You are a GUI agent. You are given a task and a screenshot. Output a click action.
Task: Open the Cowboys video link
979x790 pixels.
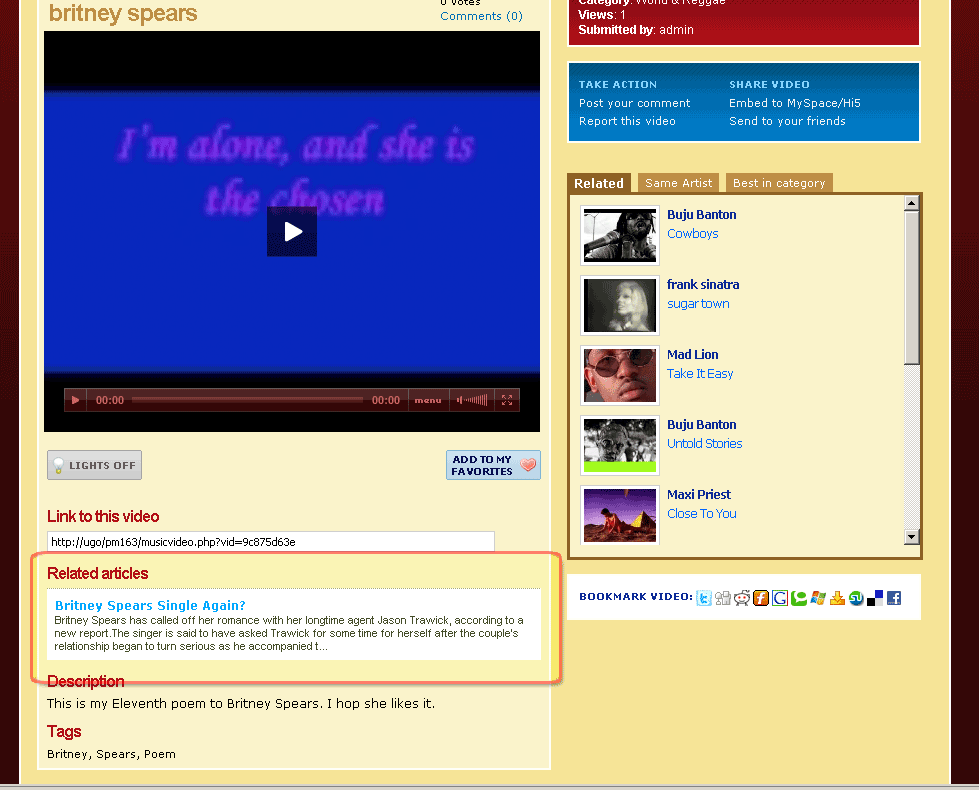692,234
